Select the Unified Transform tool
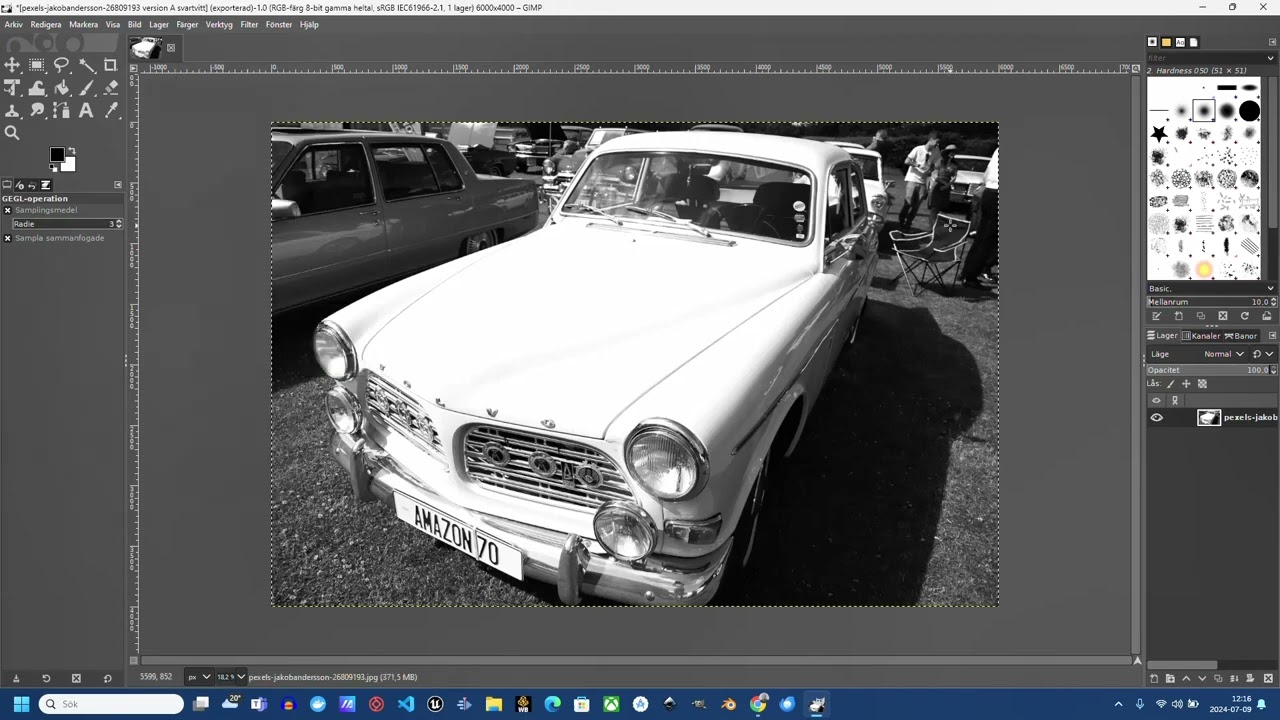The width and height of the screenshot is (1280, 720). tap(12, 88)
